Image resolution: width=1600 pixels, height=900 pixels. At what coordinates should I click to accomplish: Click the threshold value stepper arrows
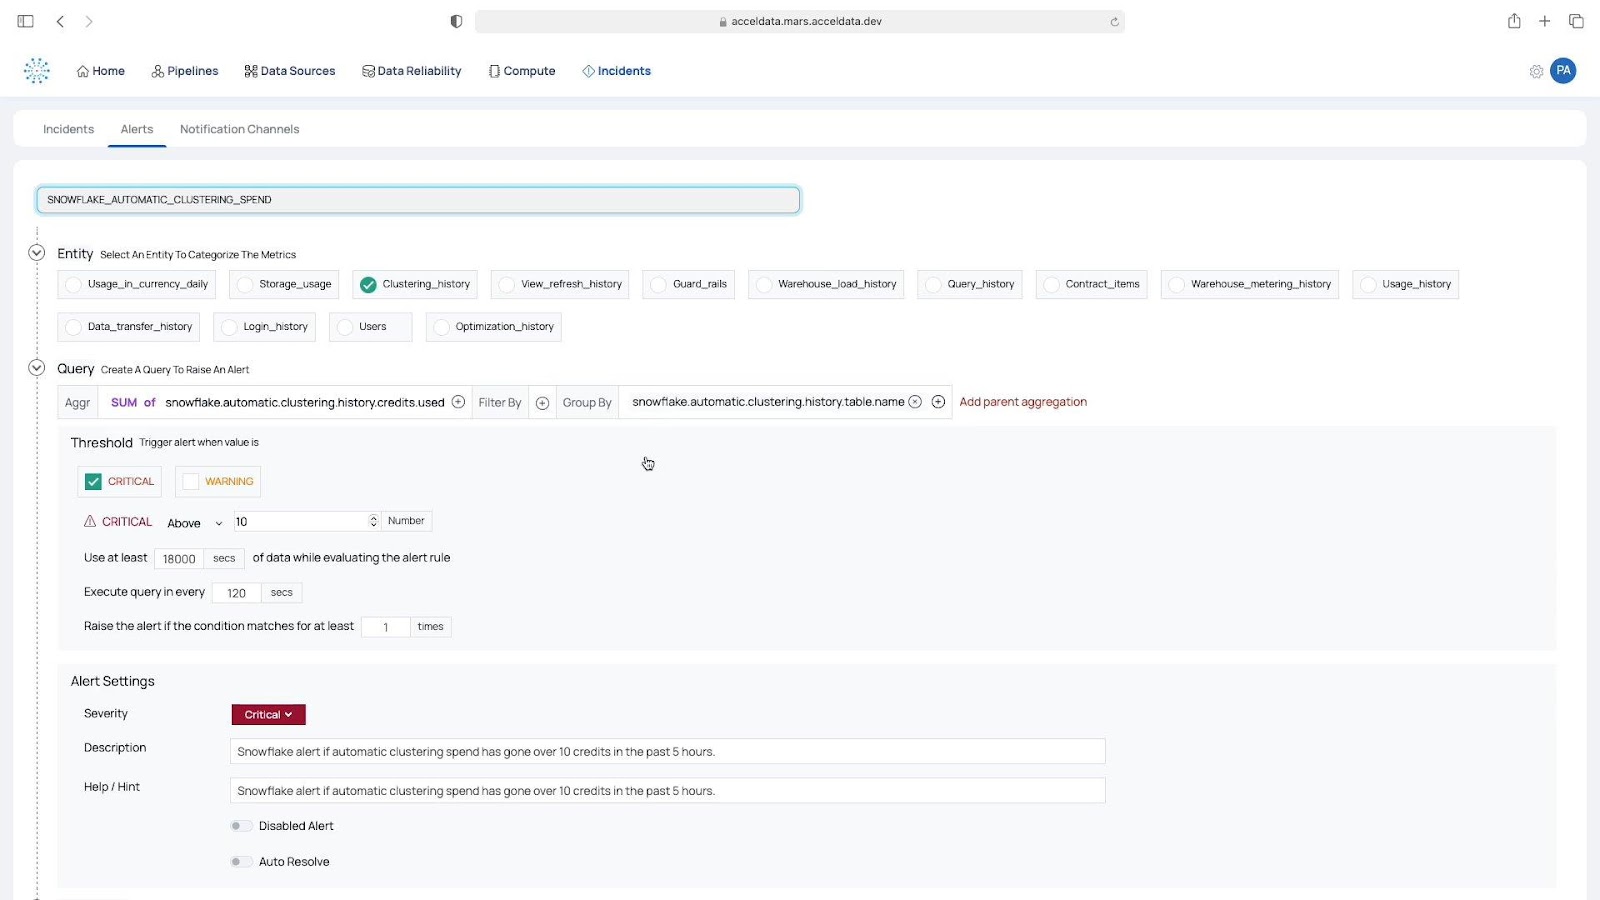[374, 521]
